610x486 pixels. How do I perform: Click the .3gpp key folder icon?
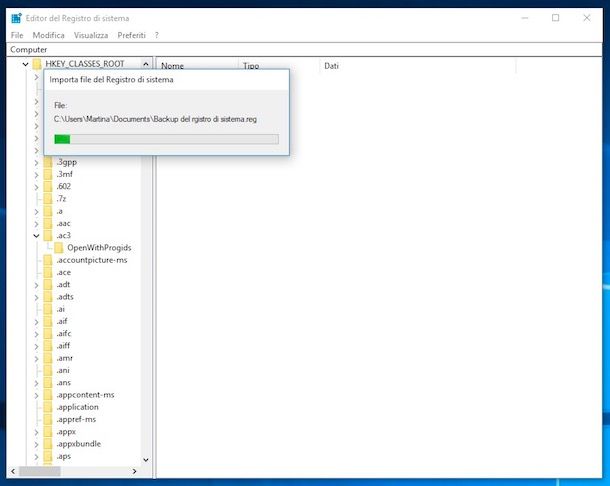[48, 161]
